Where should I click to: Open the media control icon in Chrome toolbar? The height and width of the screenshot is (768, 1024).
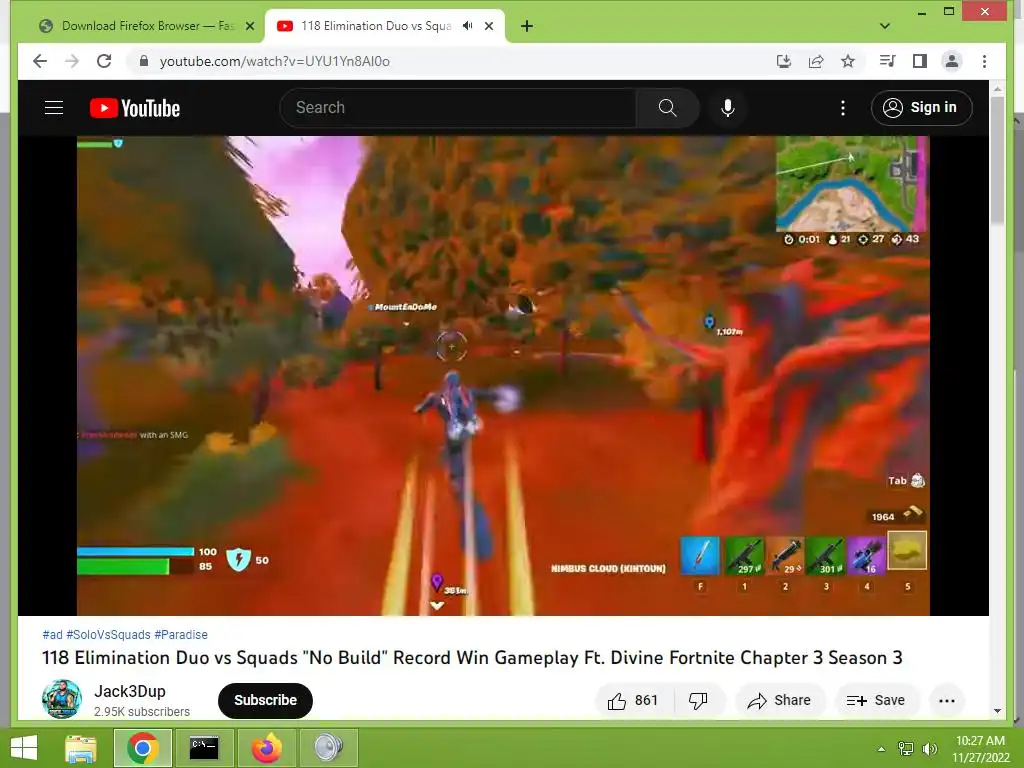(x=888, y=61)
